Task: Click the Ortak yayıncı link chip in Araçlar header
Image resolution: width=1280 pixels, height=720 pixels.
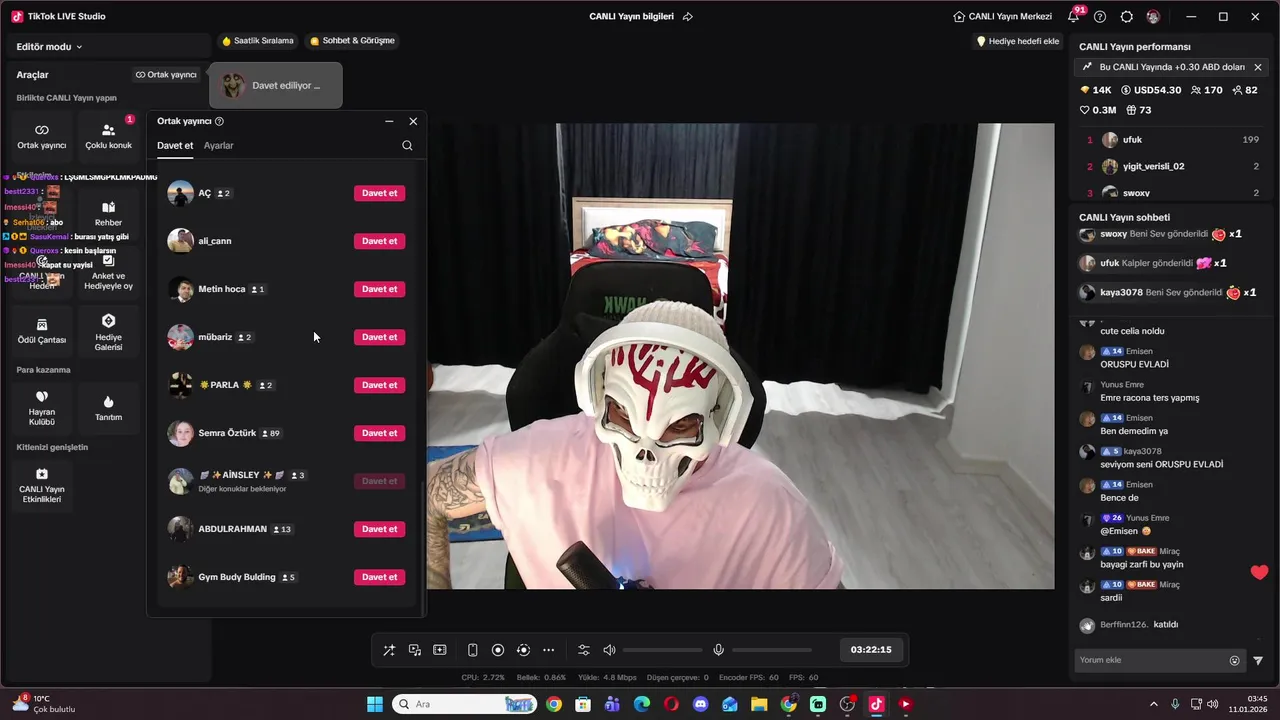Action: [166, 75]
